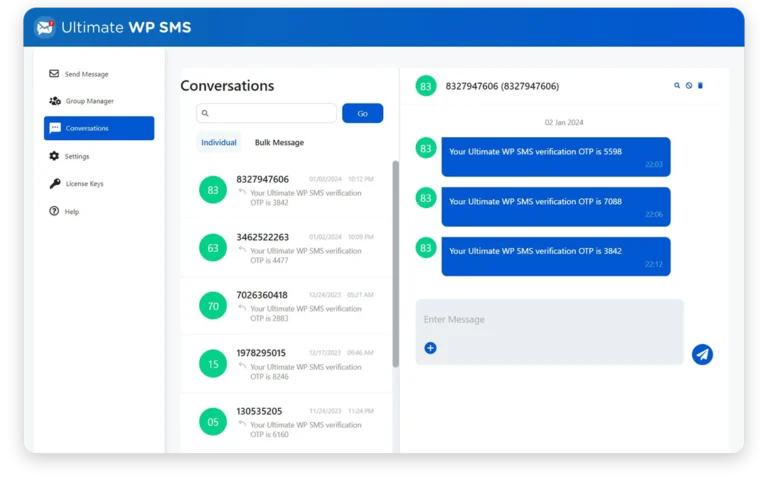Click the conversations search input field
The height and width of the screenshot is (494, 768).
[266, 113]
